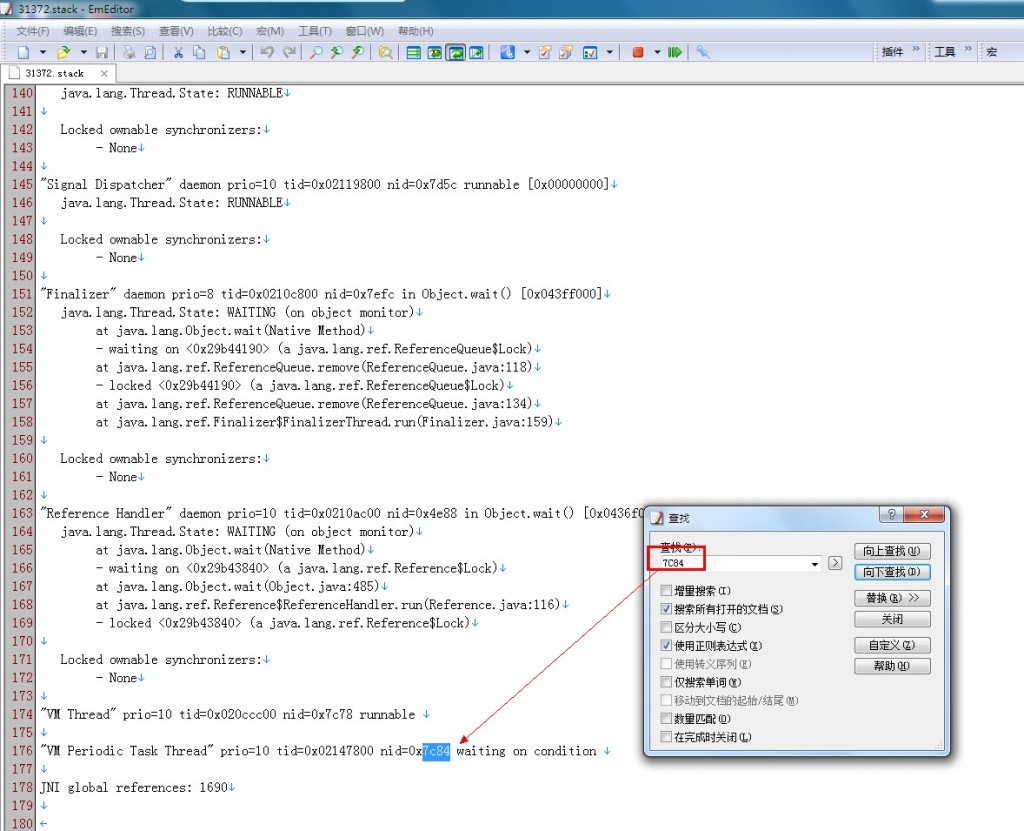Expand the 插件 toolbar overflow chevron
Image resolution: width=1024 pixels, height=831 pixels.
tap(916, 50)
